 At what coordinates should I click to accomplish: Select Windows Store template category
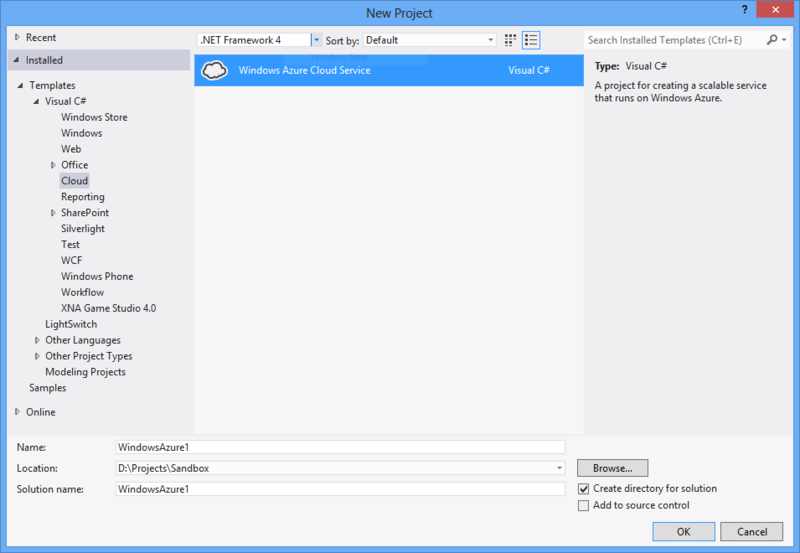94,117
